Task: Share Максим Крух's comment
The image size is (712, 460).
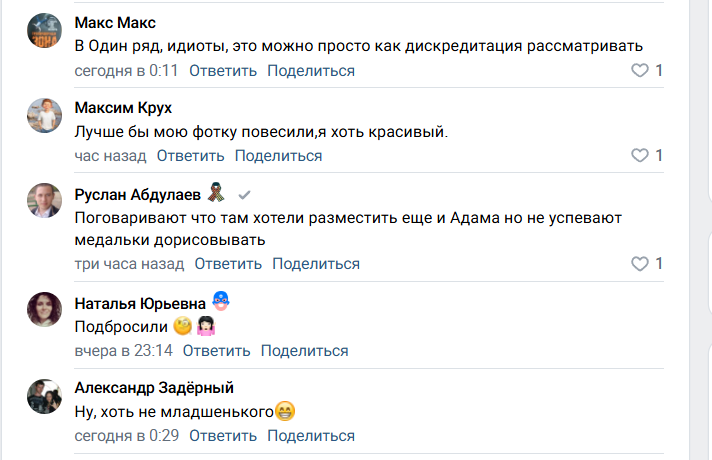Action: click(x=278, y=156)
